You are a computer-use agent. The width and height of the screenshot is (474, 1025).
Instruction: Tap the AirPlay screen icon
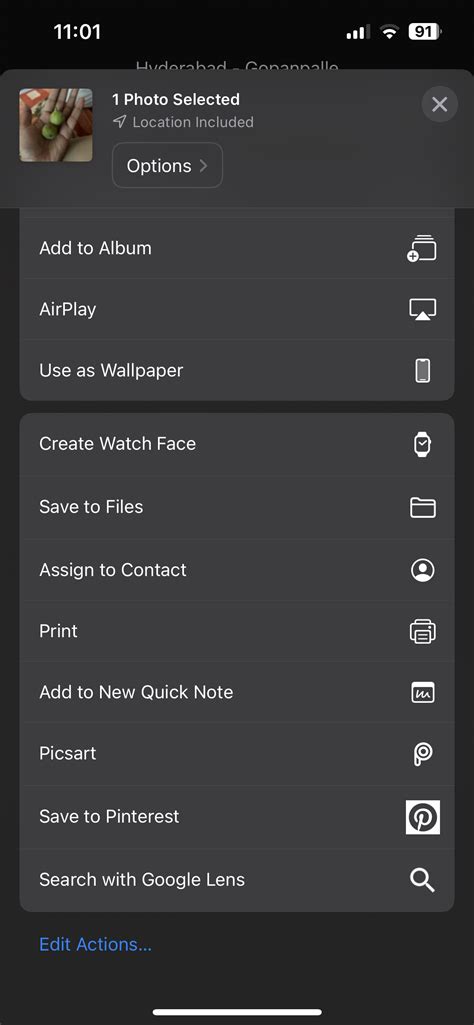(422, 309)
